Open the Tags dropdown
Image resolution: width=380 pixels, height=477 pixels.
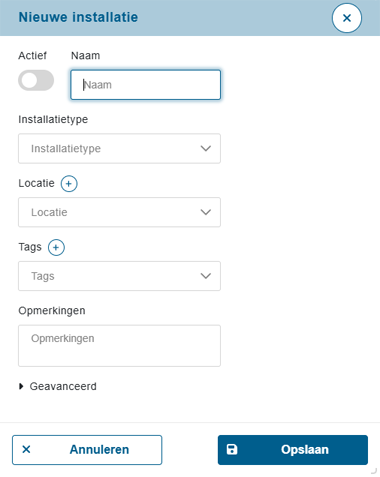119,276
